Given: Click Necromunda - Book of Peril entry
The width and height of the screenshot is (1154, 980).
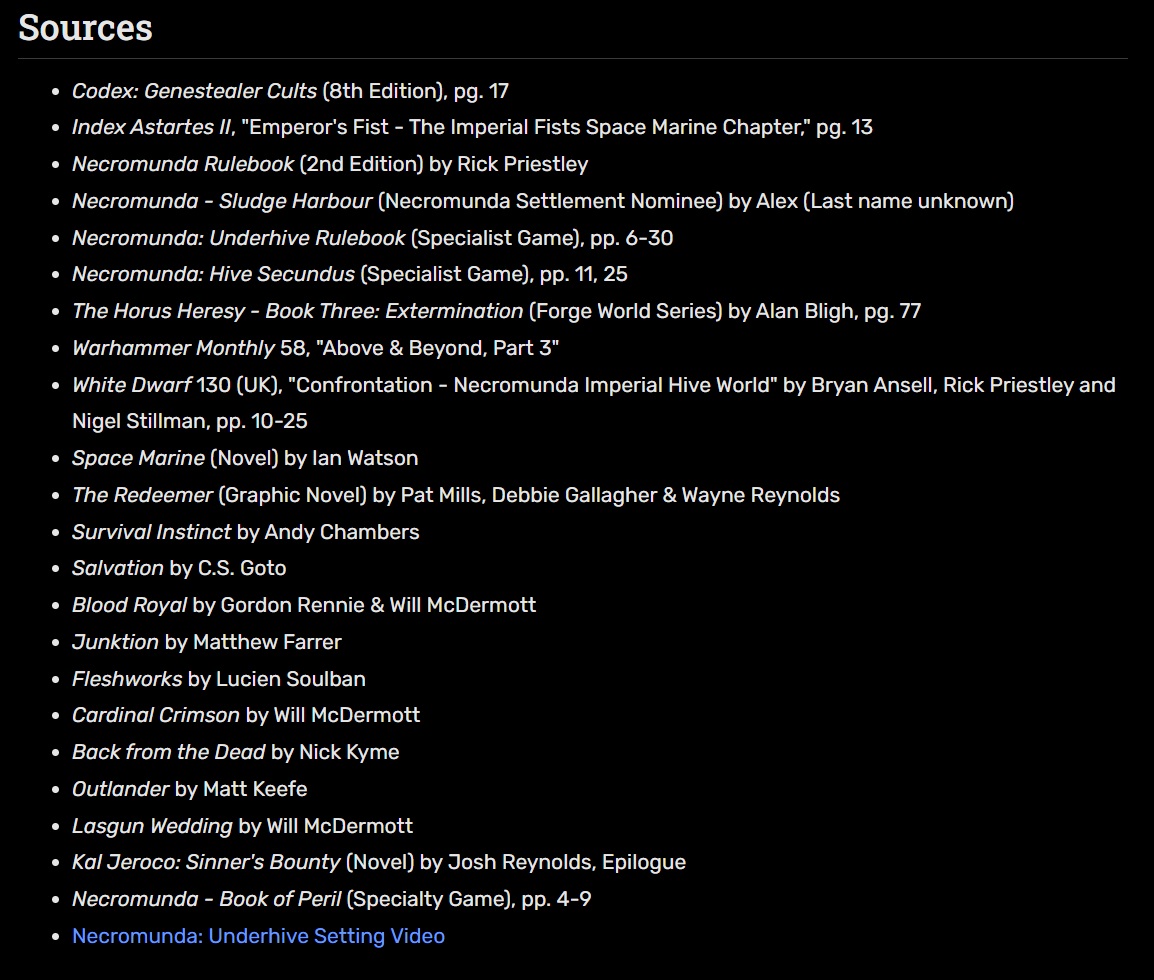Looking at the screenshot, I should click(331, 899).
